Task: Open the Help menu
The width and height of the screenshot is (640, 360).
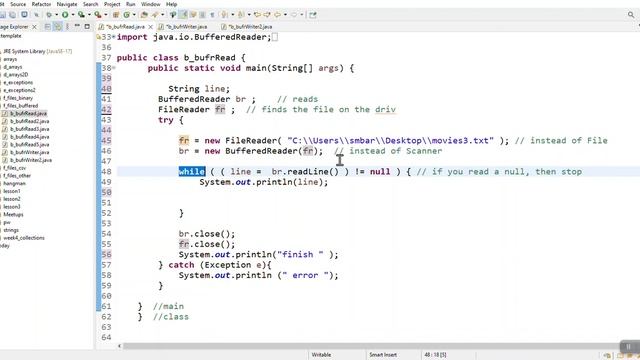Action: (171, 4)
